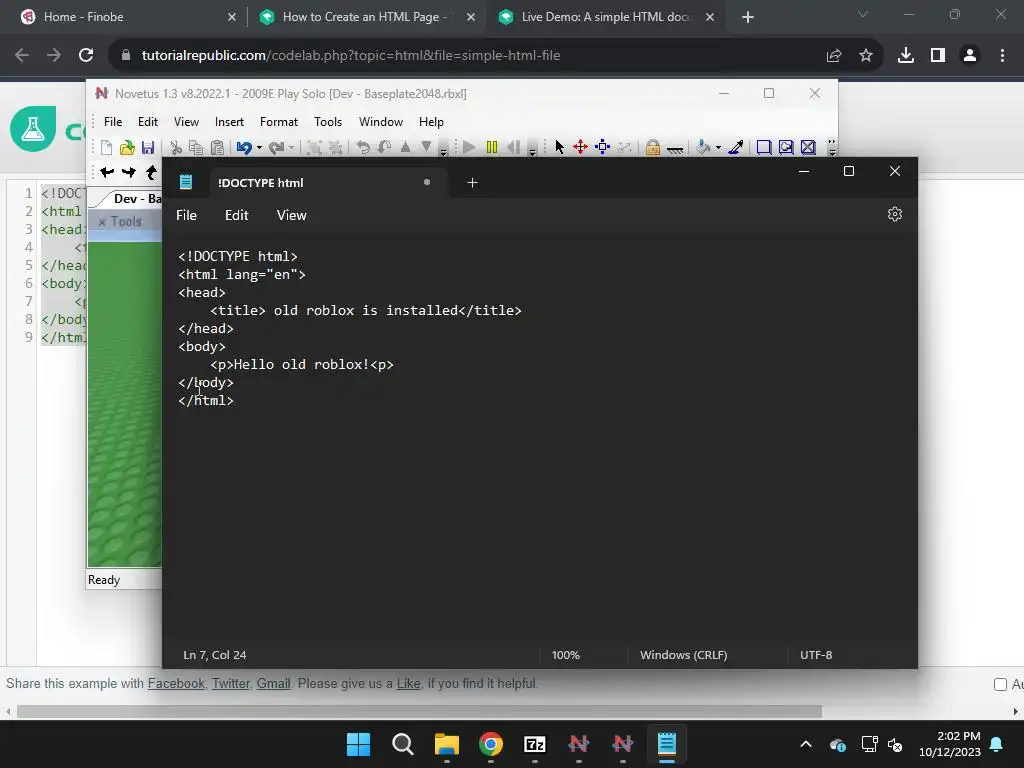Click 100% zoom level in Notepad status bar

tap(566, 654)
